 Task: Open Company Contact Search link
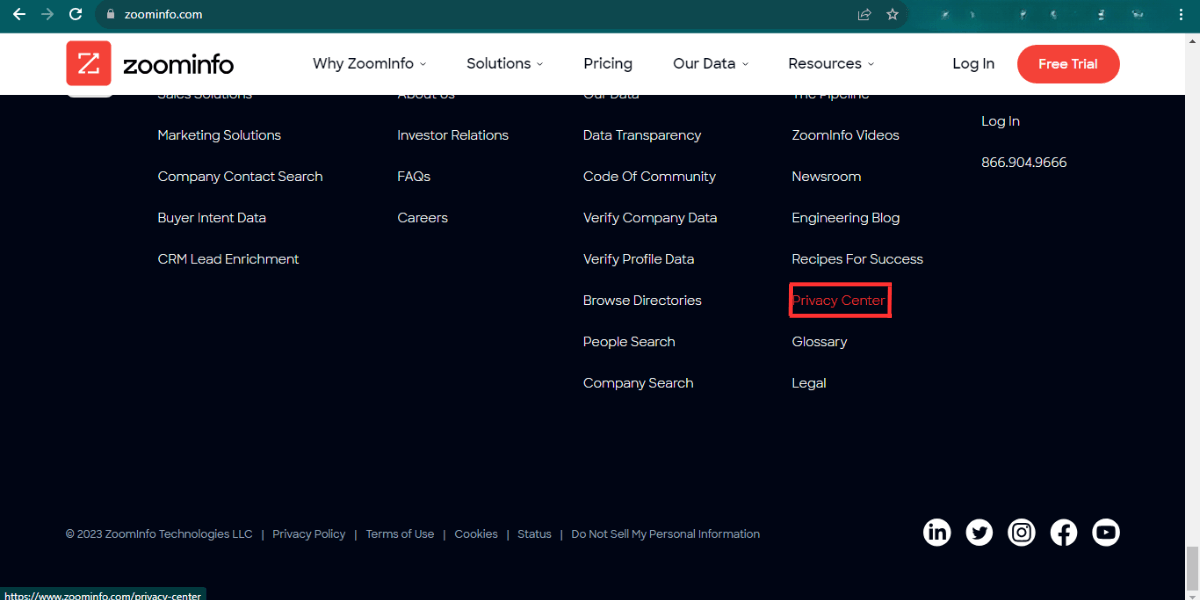coord(240,176)
